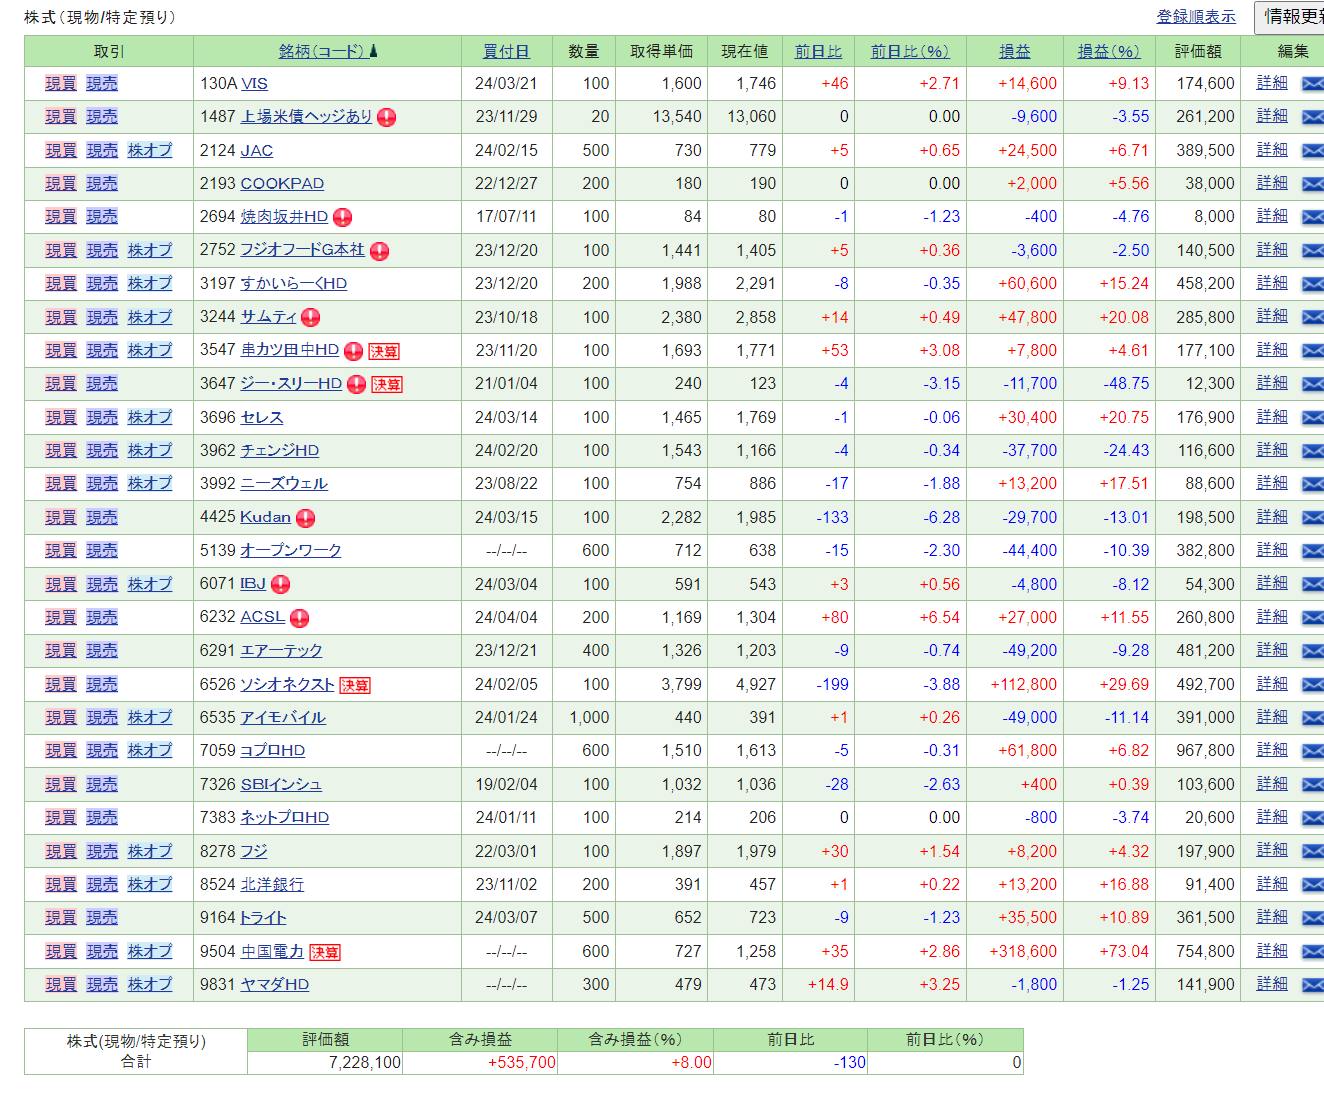The width and height of the screenshot is (1324, 1098).
Task: Click the red alert icon next to Kudan
Action: (x=306, y=518)
